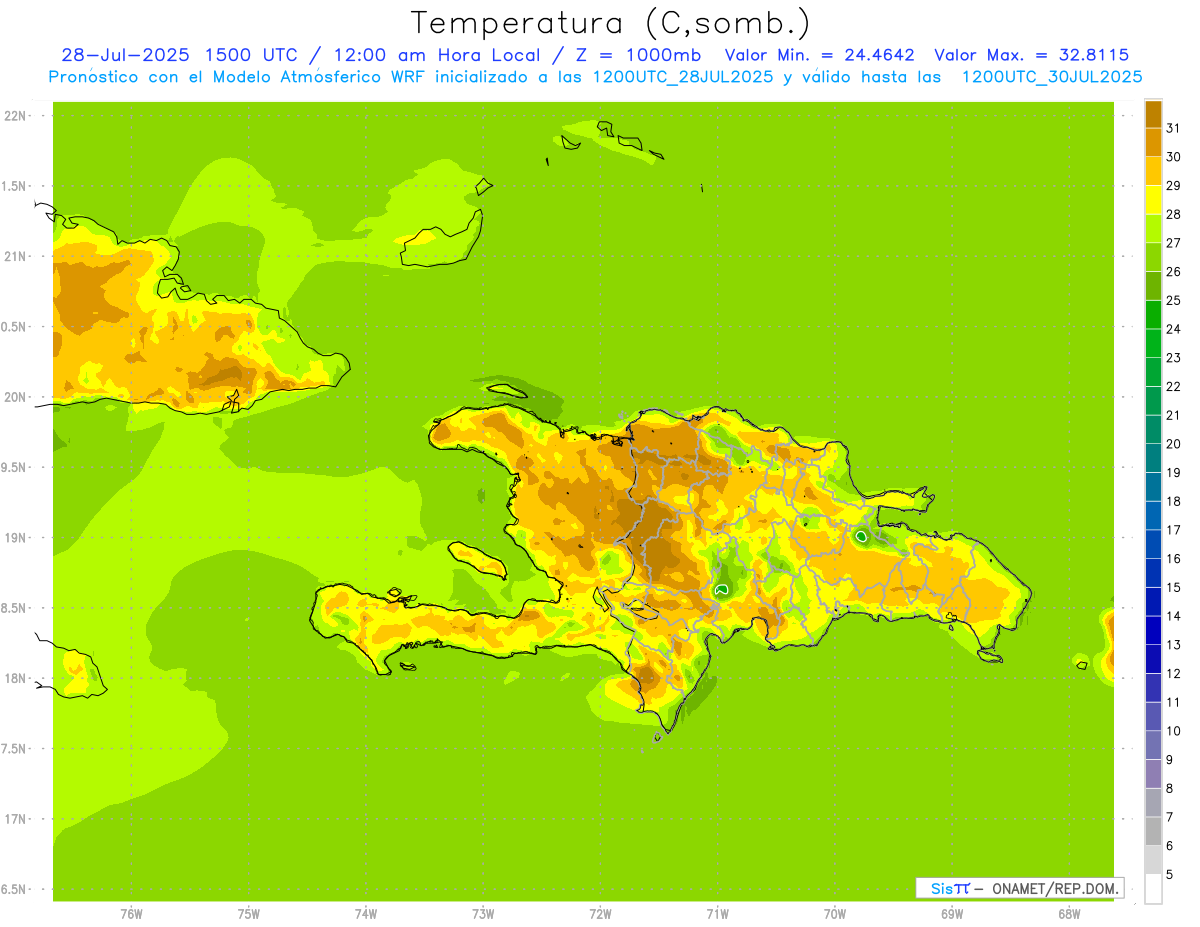Click the "Valor Min. = 24.4642" value

pos(820,55)
